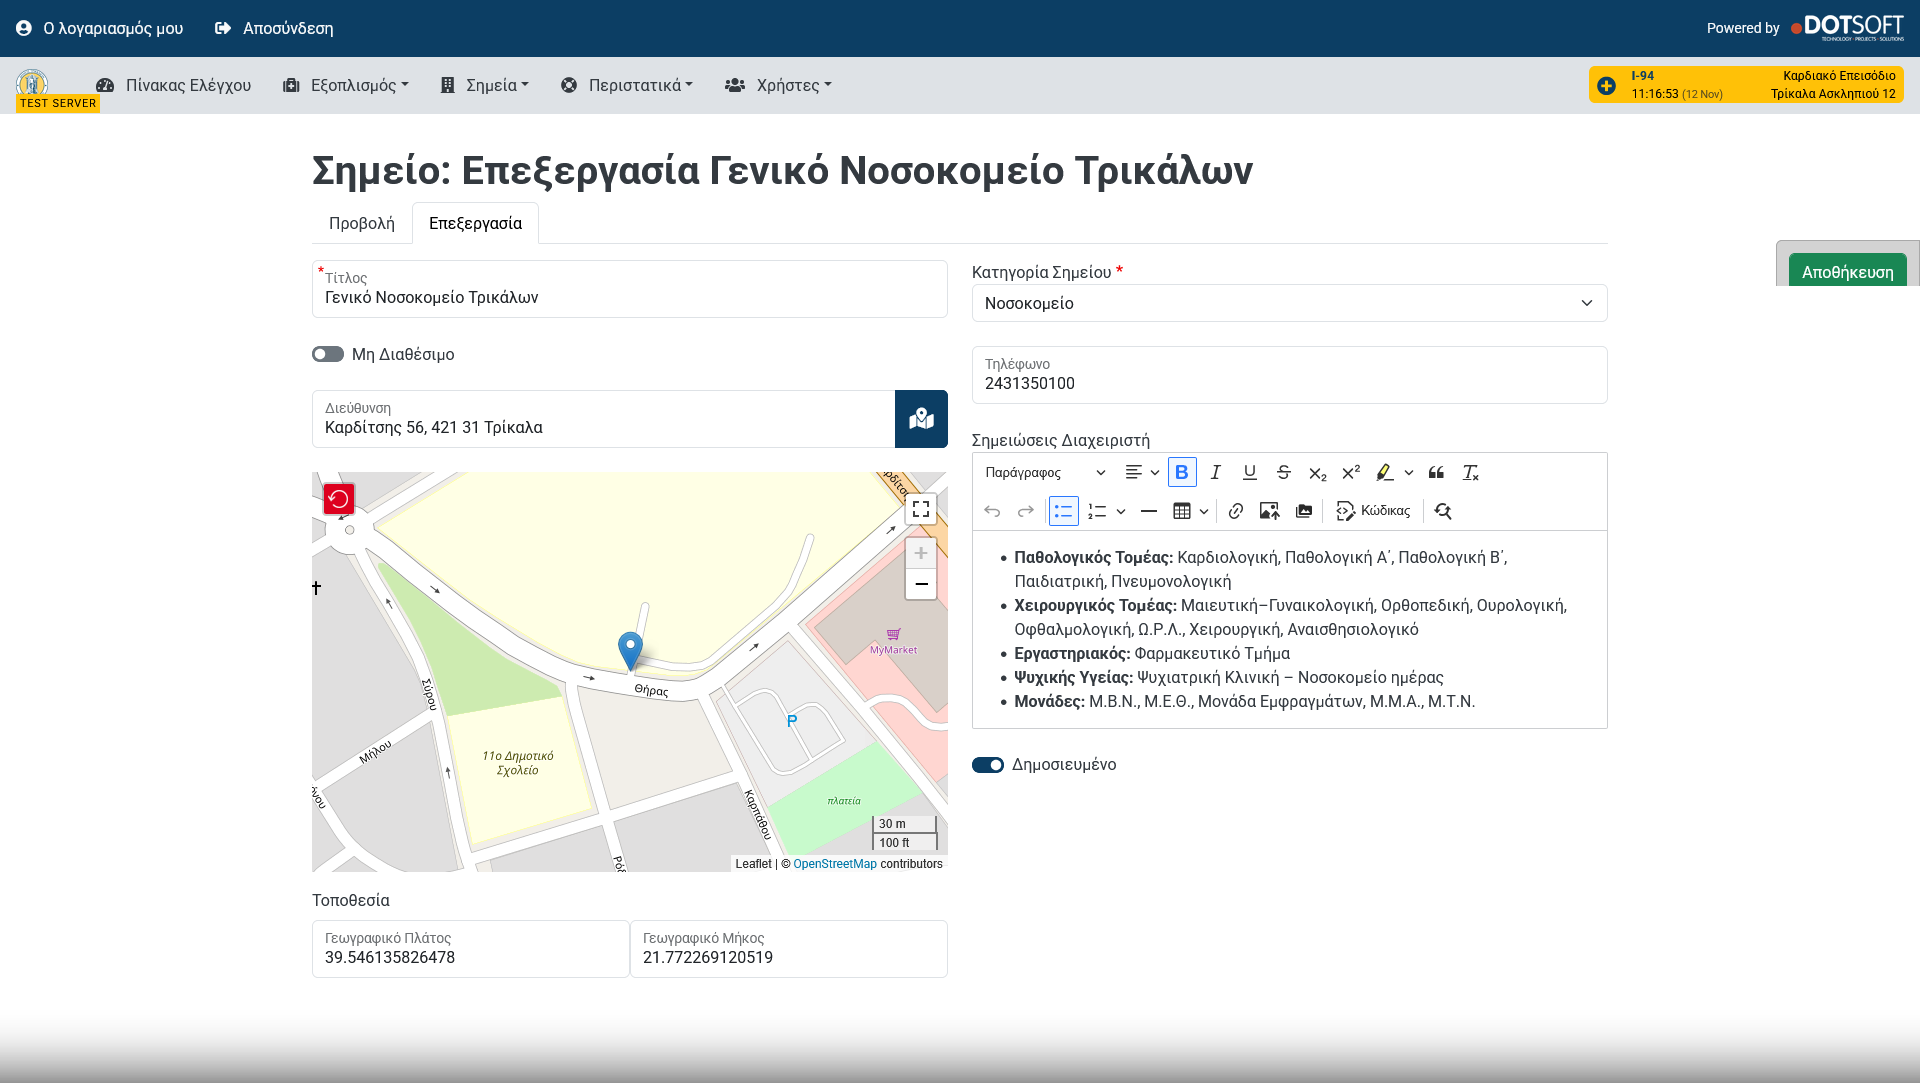Open the OpenStreetMap attribution link
The height and width of the screenshot is (1083, 1920).
[x=835, y=864]
